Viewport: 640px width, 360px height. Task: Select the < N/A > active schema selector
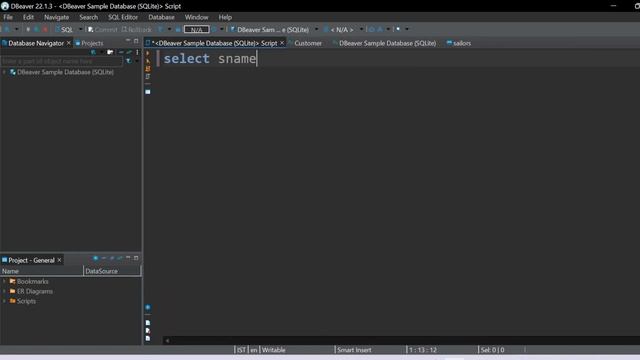pyautogui.click(x=339, y=29)
